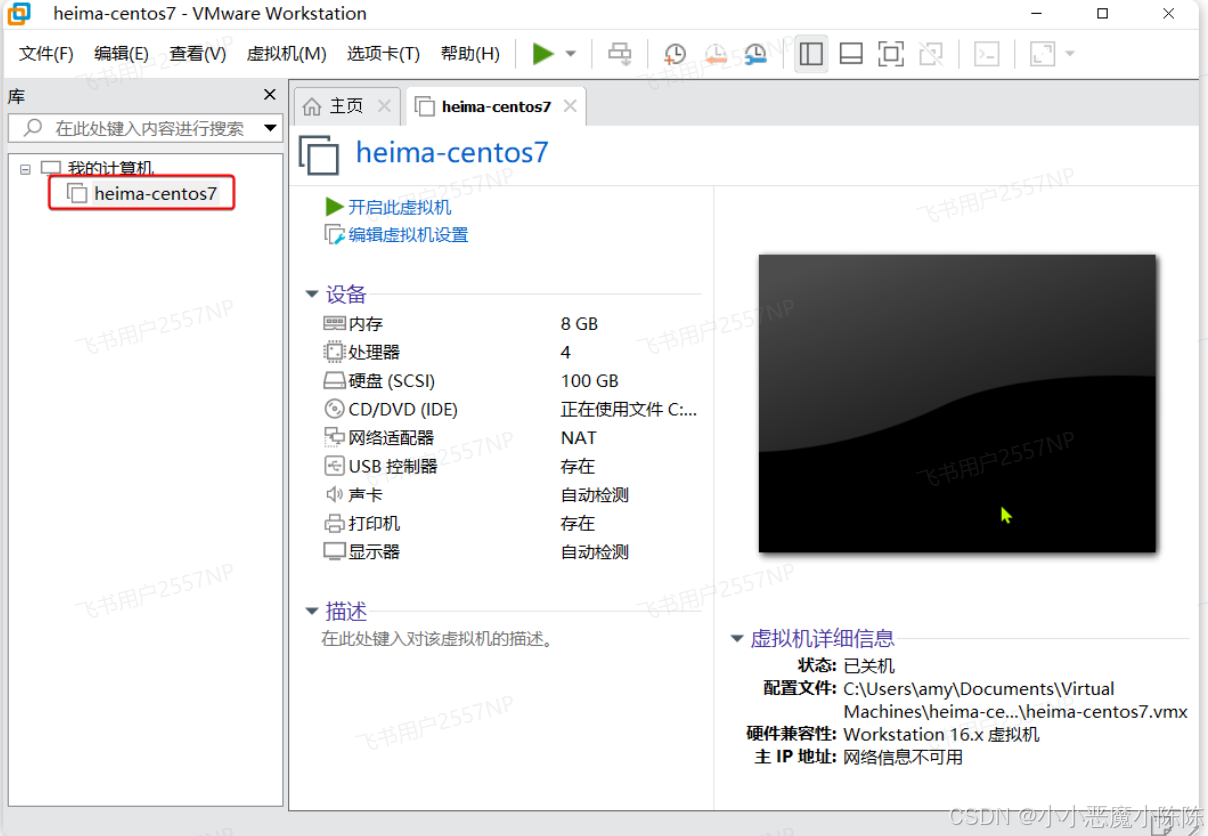1208x836 pixels.
Task: Click the USB 控制器 device row
Action: pyautogui.click(x=511, y=466)
